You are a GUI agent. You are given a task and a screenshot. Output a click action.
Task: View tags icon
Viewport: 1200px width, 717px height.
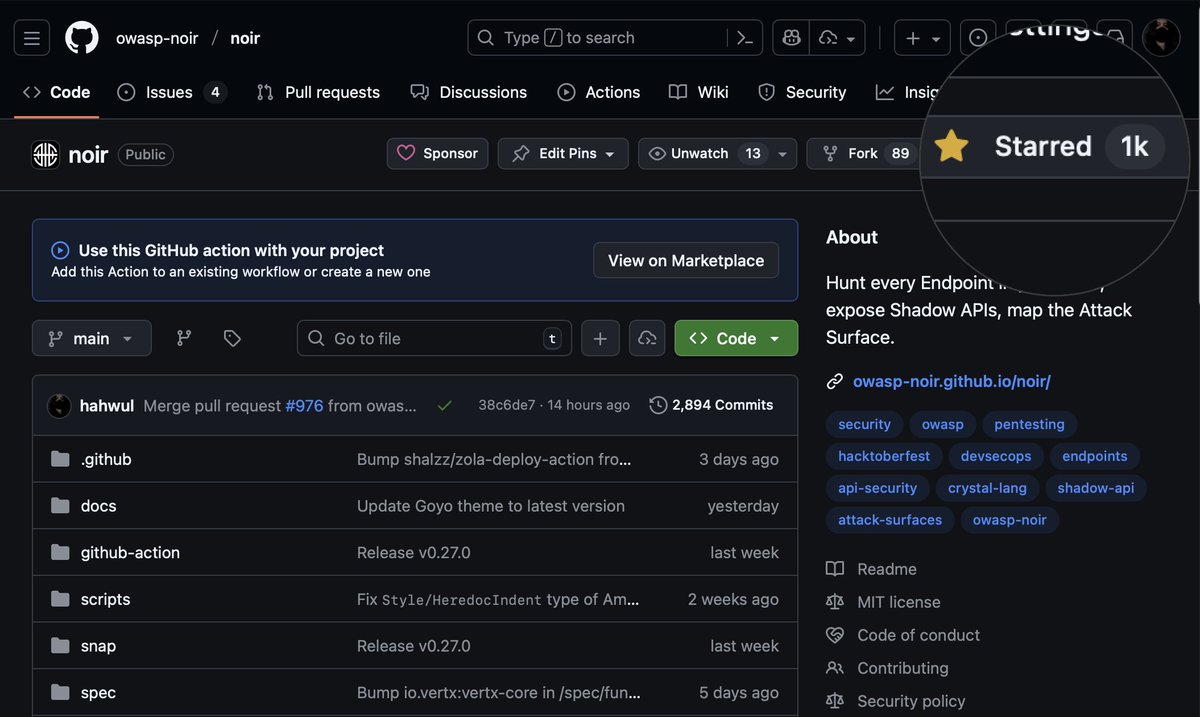[x=232, y=338]
